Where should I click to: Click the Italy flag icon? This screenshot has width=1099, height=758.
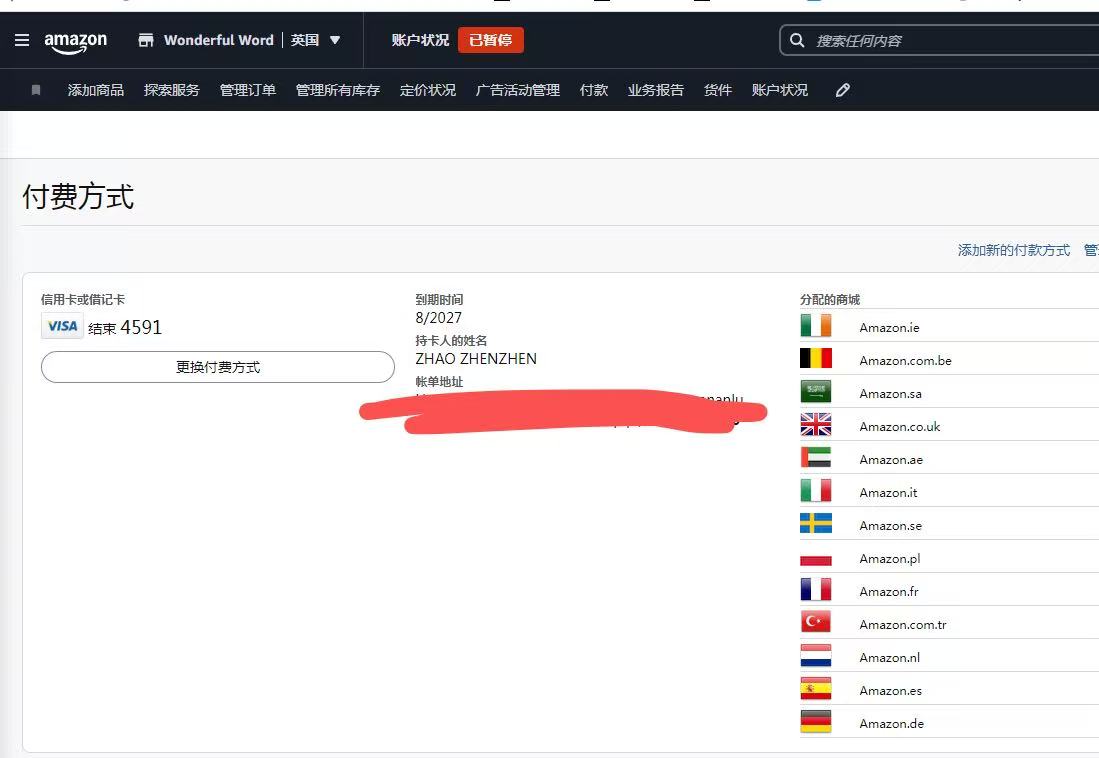click(x=816, y=490)
